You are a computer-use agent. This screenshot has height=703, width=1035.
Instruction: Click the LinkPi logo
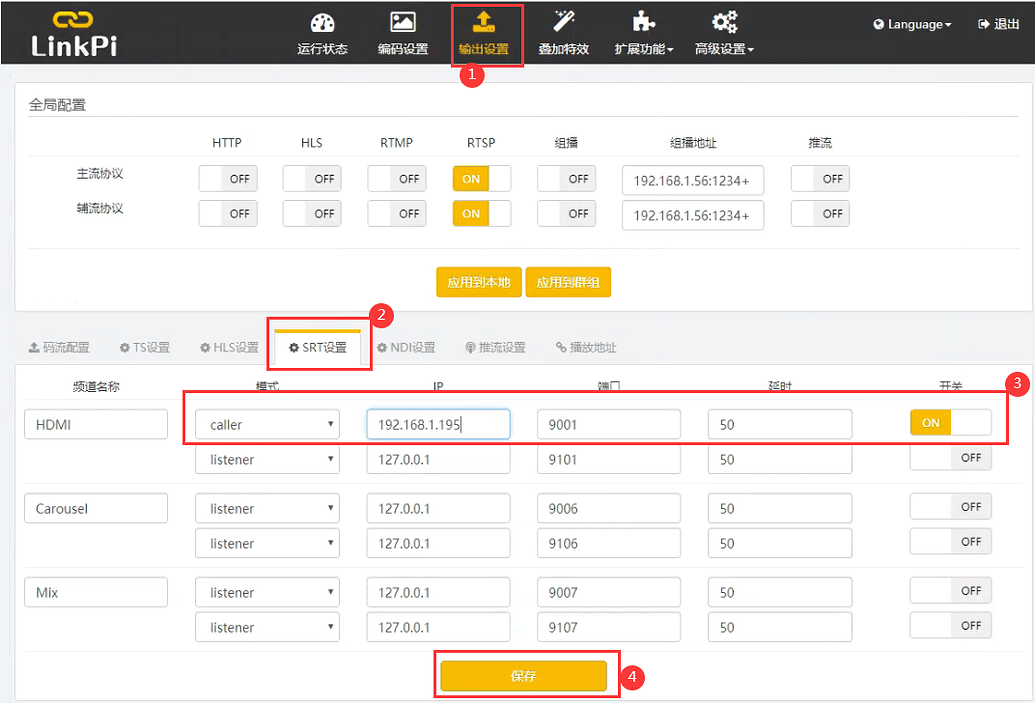(72, 33)
